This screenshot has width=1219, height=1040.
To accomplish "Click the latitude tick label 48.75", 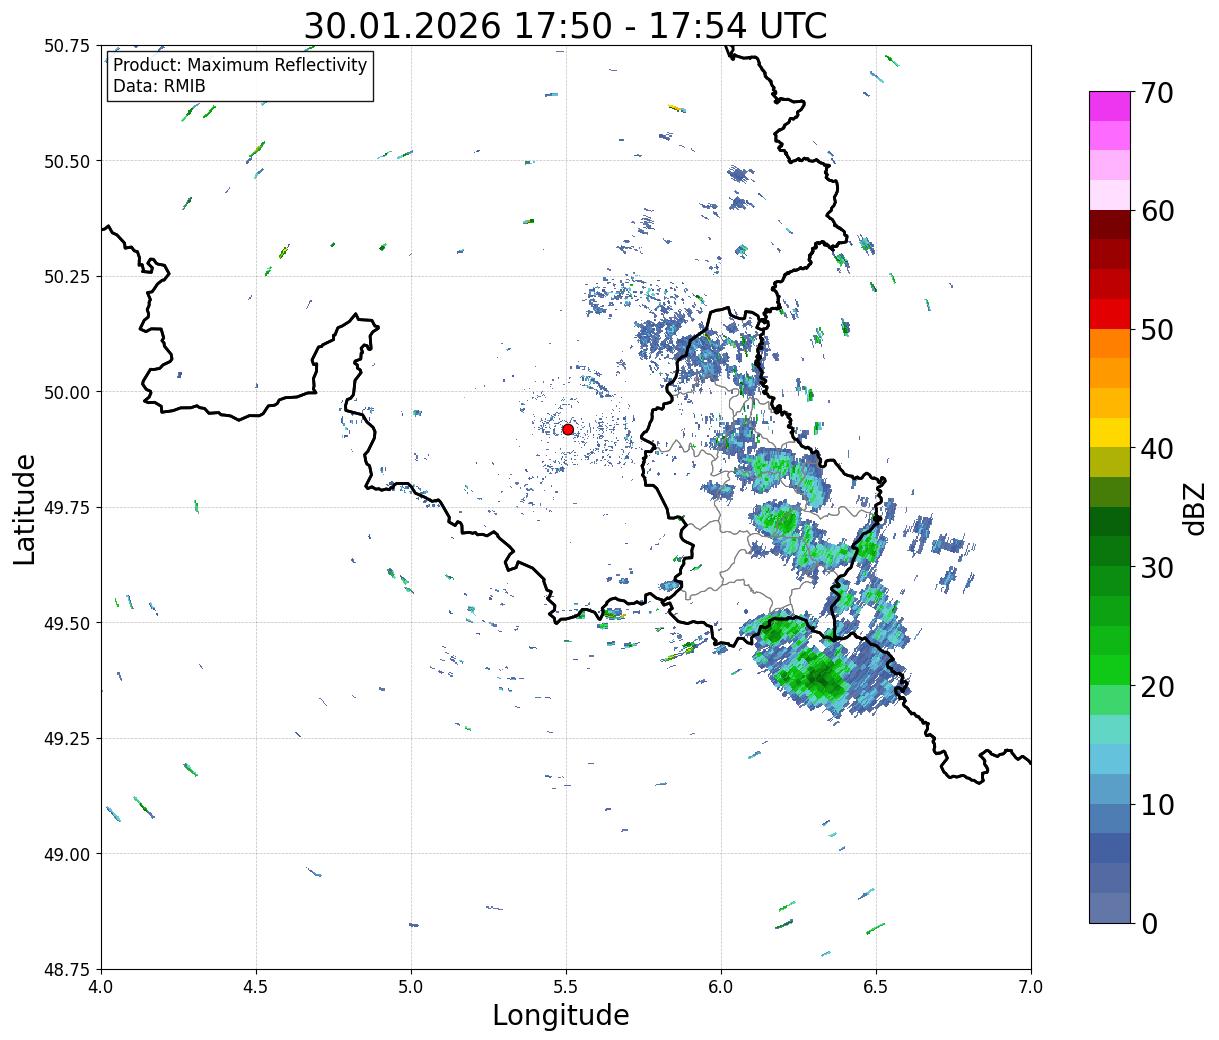I will click(x=67, y=970).
